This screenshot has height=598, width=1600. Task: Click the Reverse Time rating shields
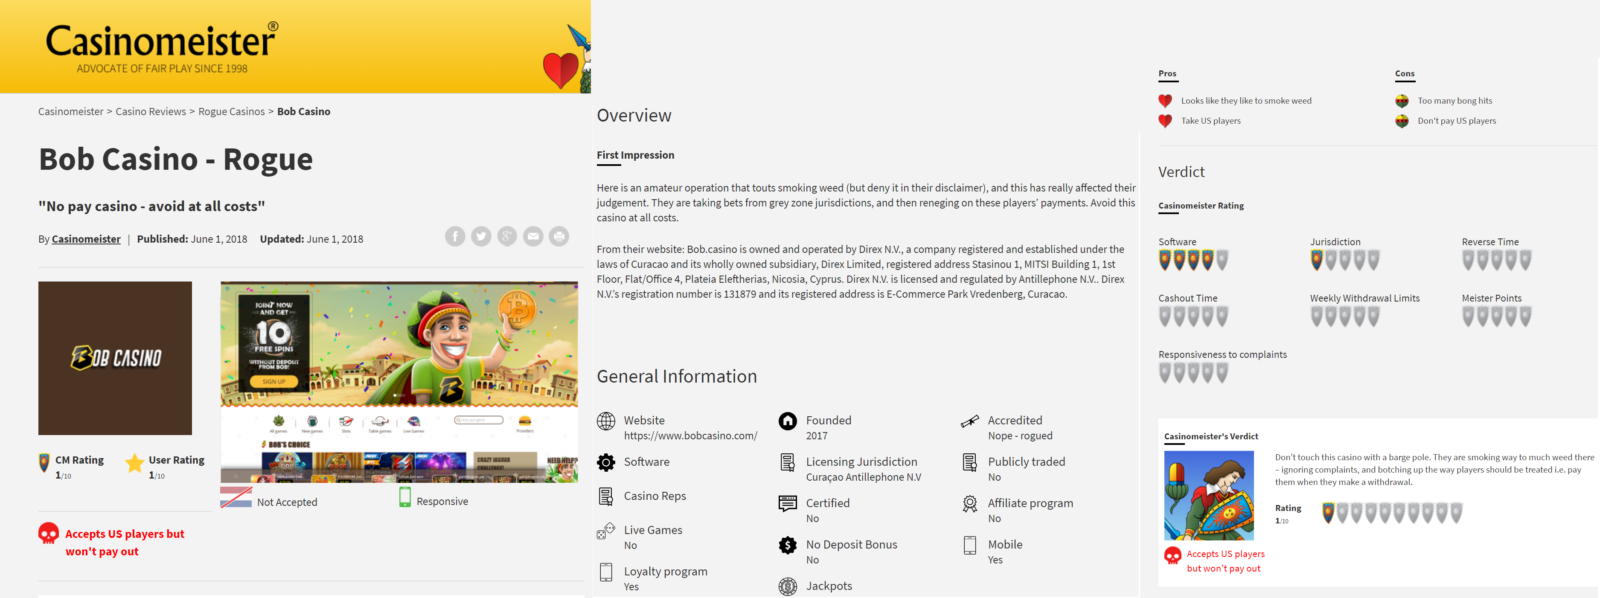click(1497, 260)
